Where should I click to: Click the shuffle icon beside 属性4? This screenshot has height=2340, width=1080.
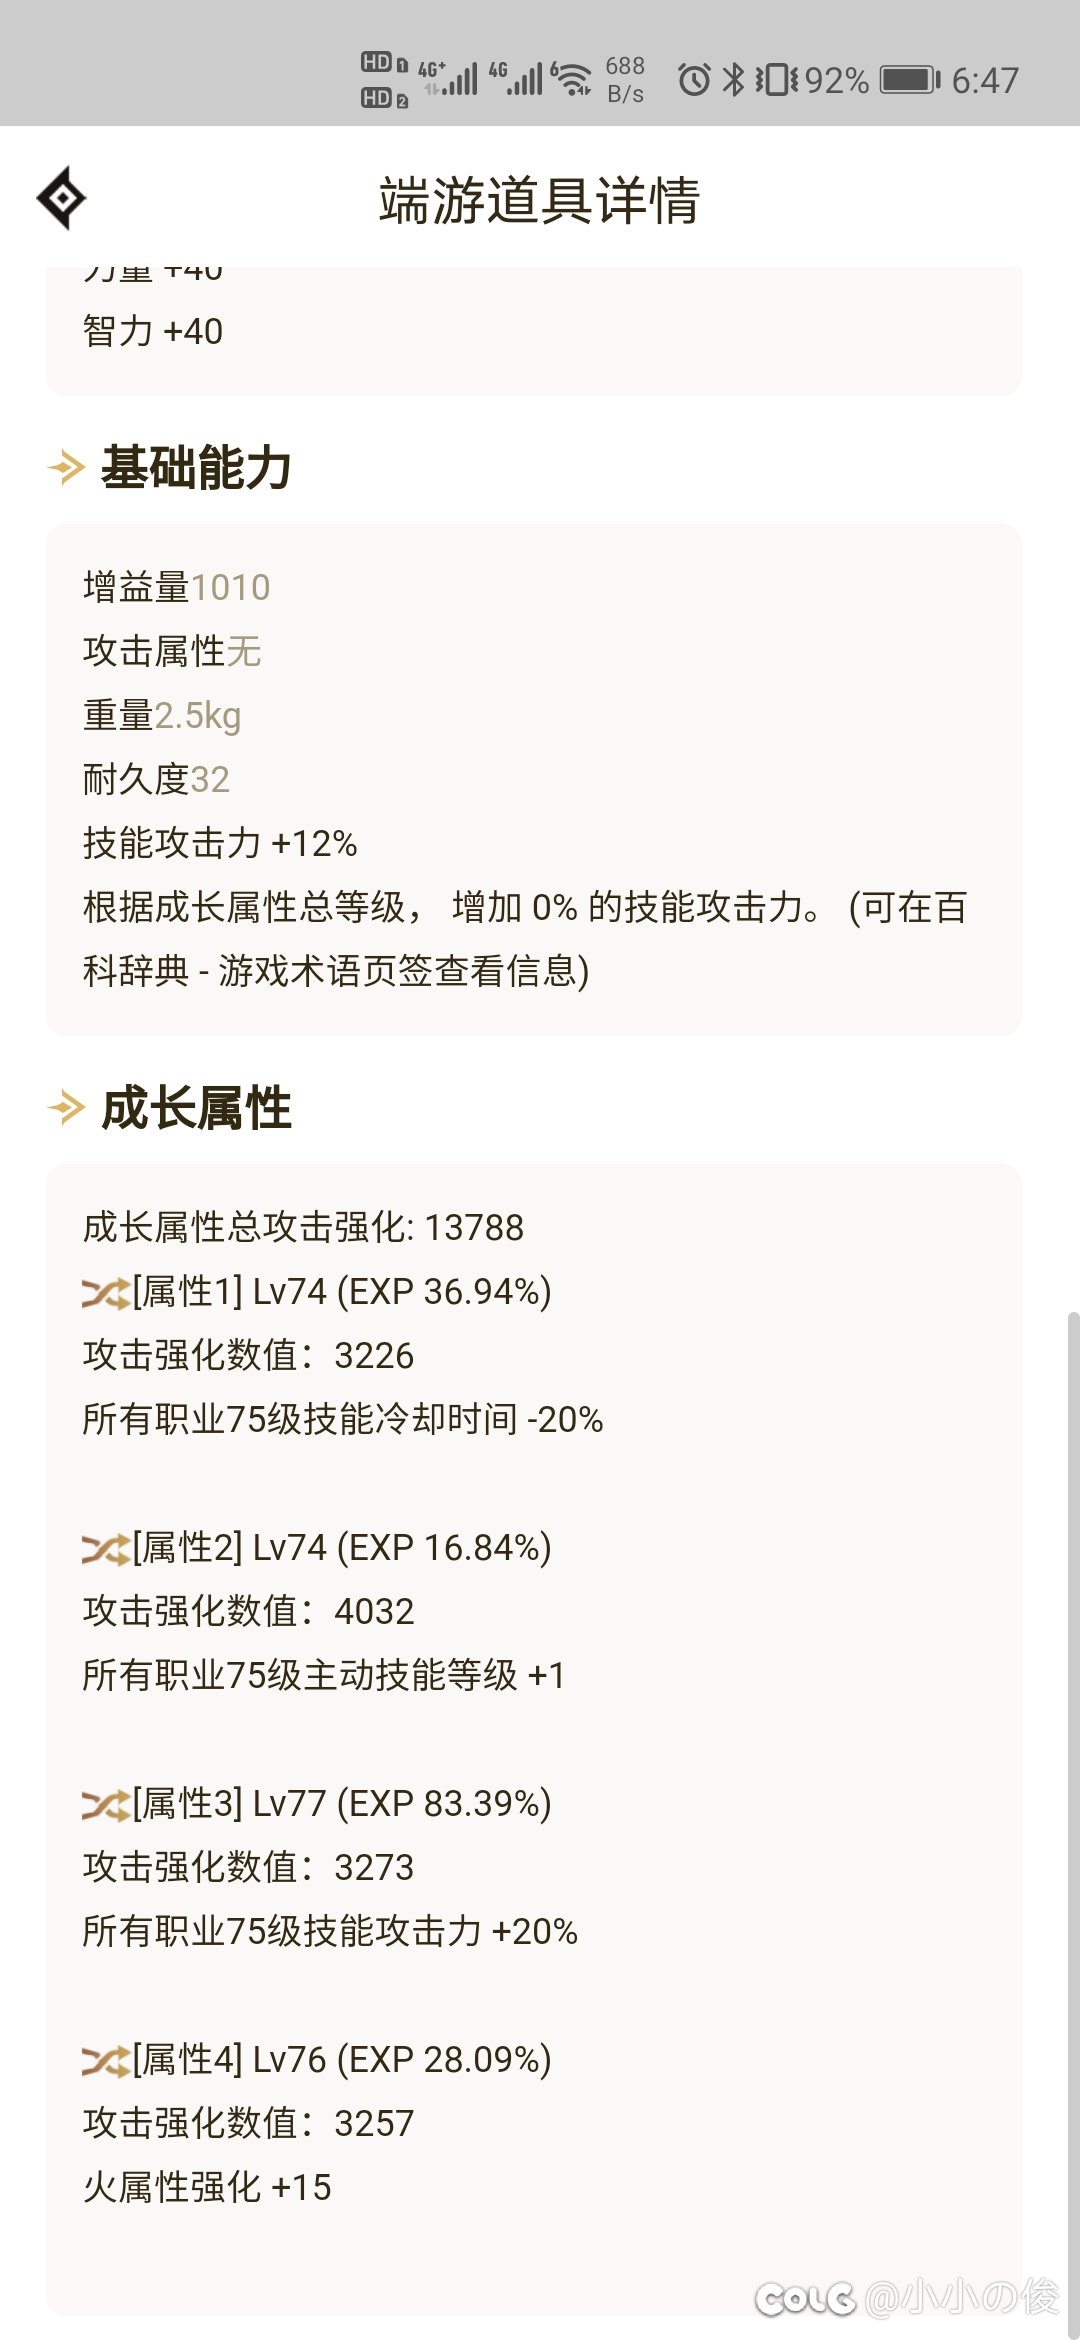106,2061
